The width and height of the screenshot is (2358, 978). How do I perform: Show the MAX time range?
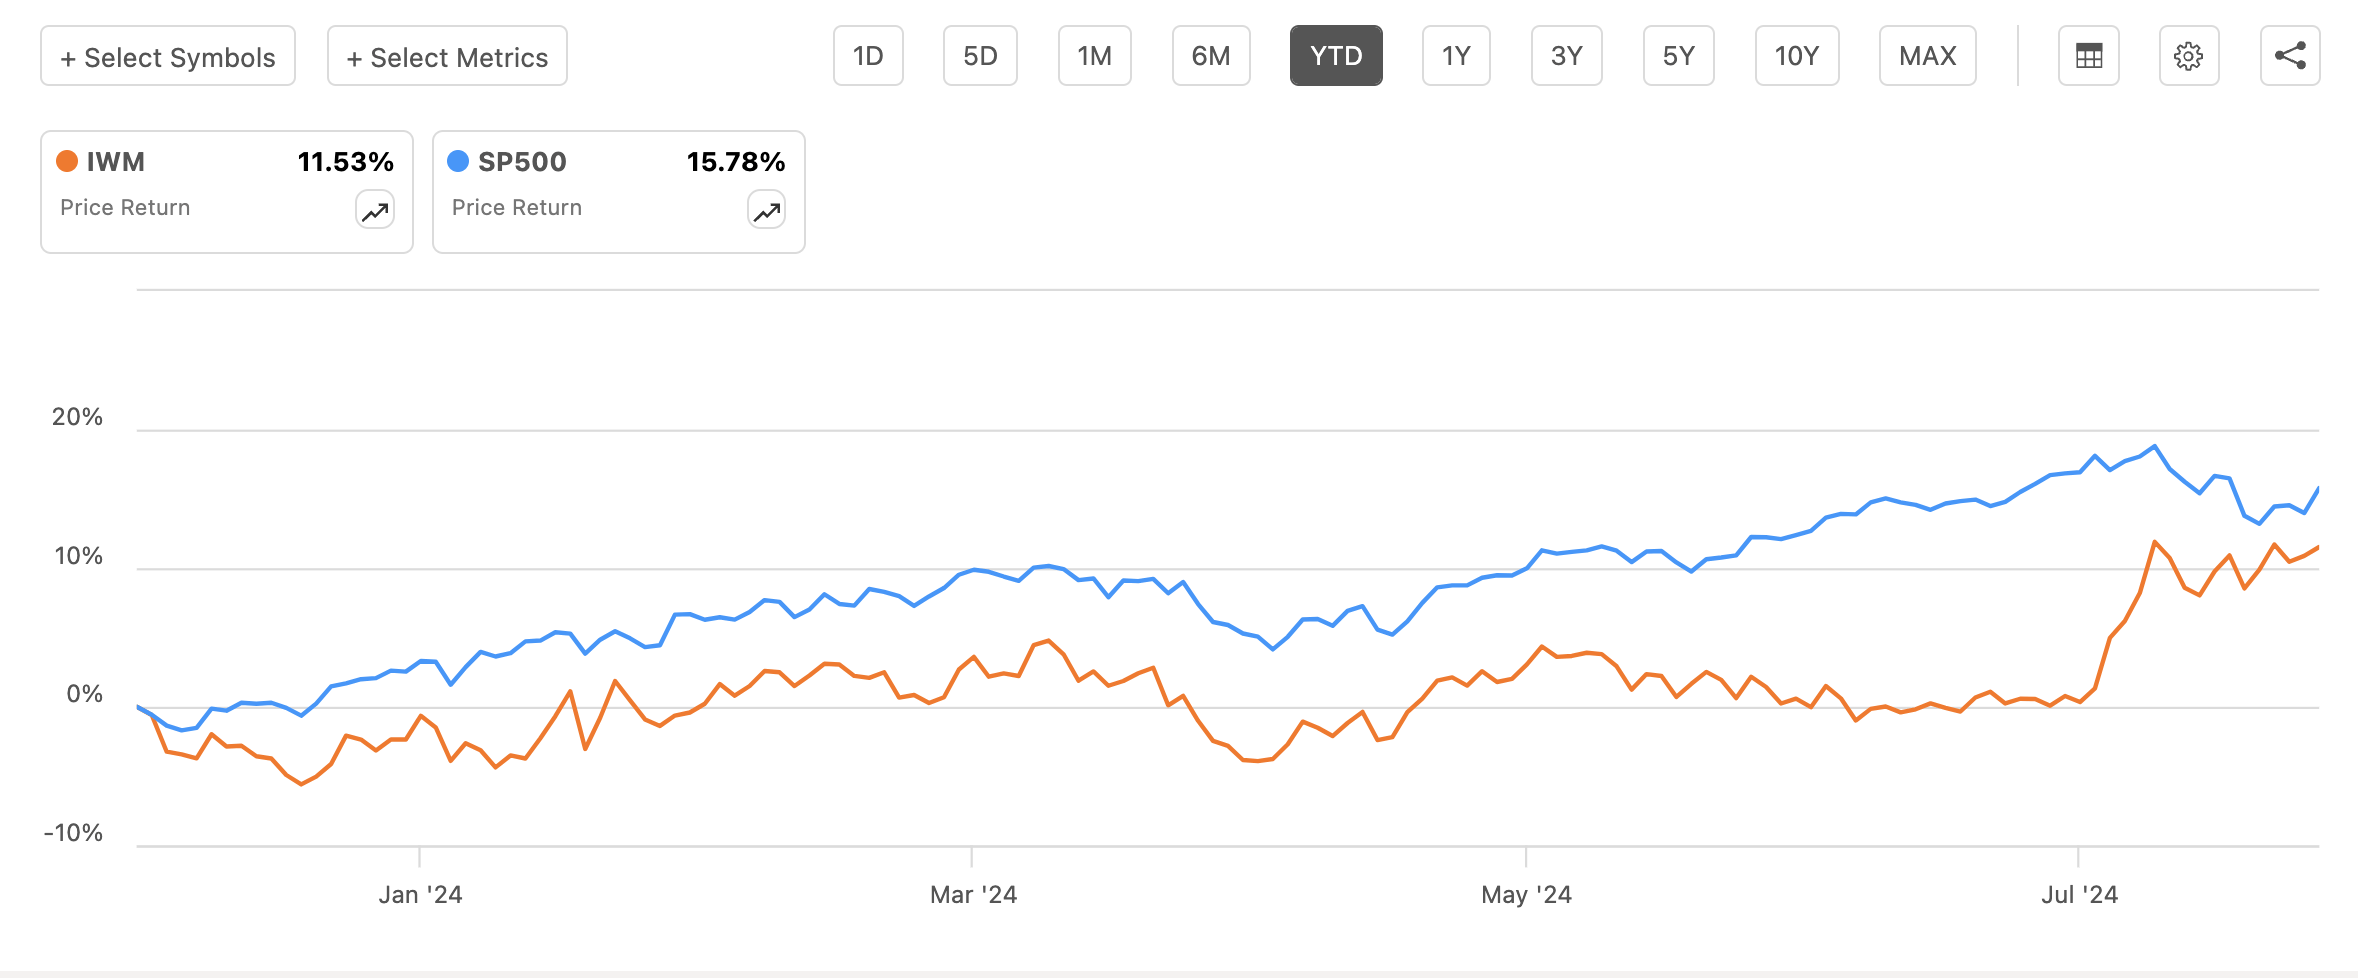pos(1927,56)
